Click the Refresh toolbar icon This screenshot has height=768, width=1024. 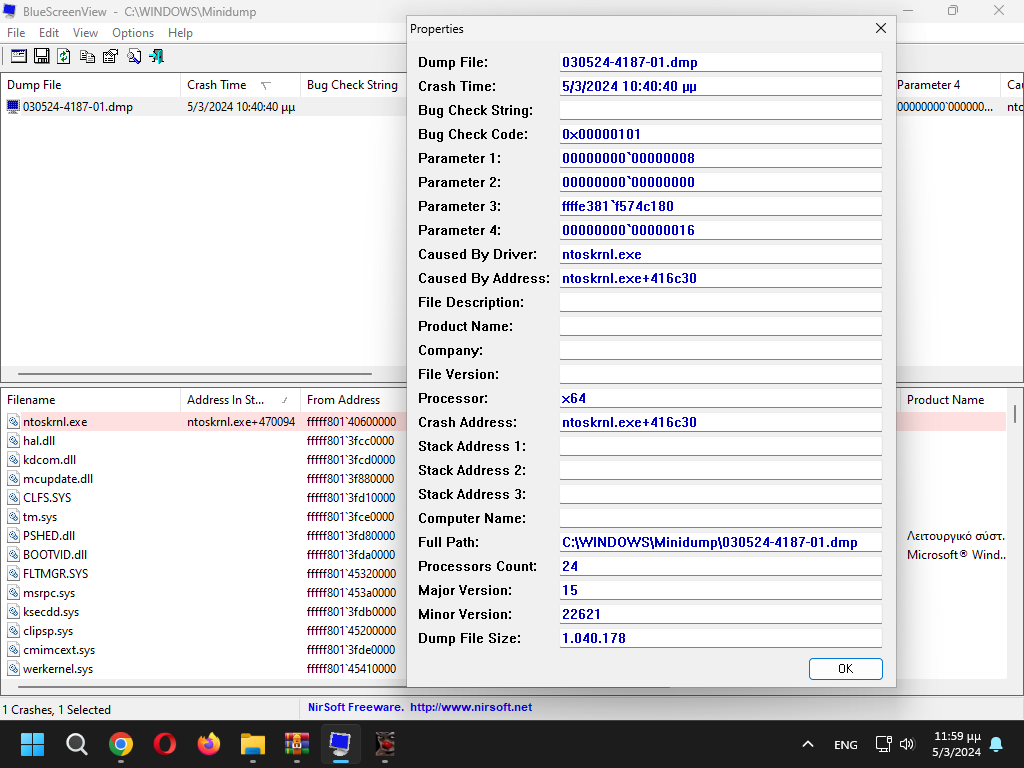pyautogui.click(x=64, y=56)
